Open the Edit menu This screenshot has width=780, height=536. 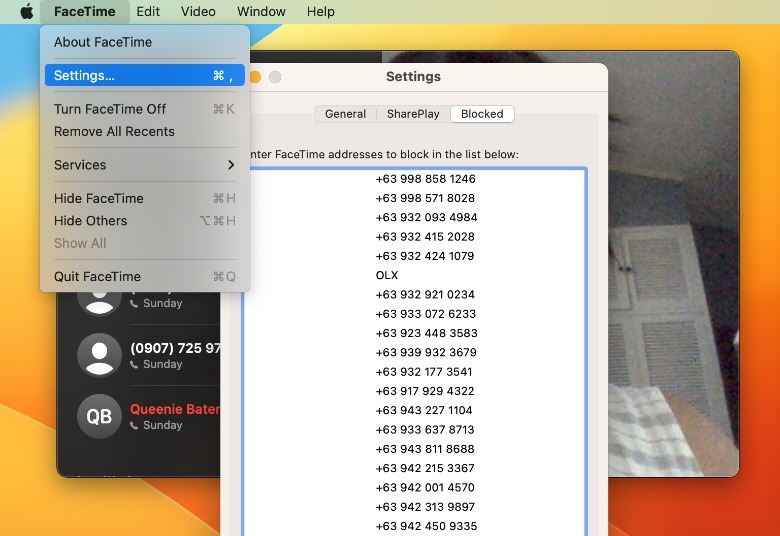click(148, 12)
